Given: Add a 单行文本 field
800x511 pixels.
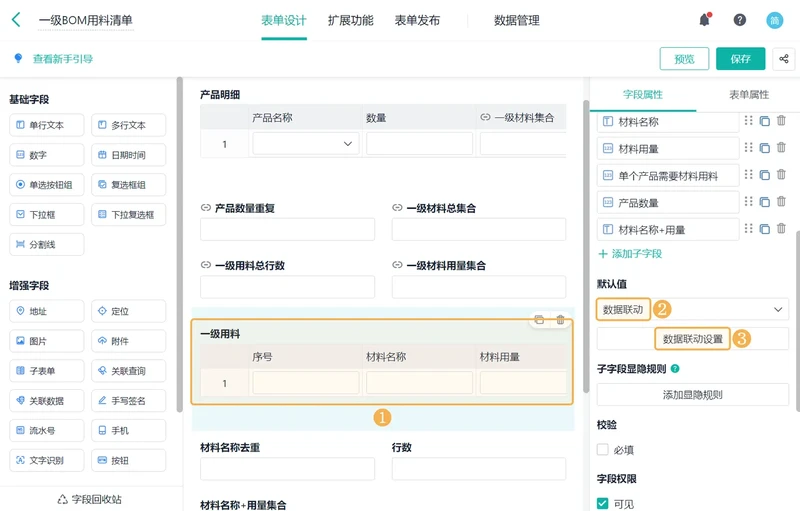Looking at the screenshot, I should point(46,125).
